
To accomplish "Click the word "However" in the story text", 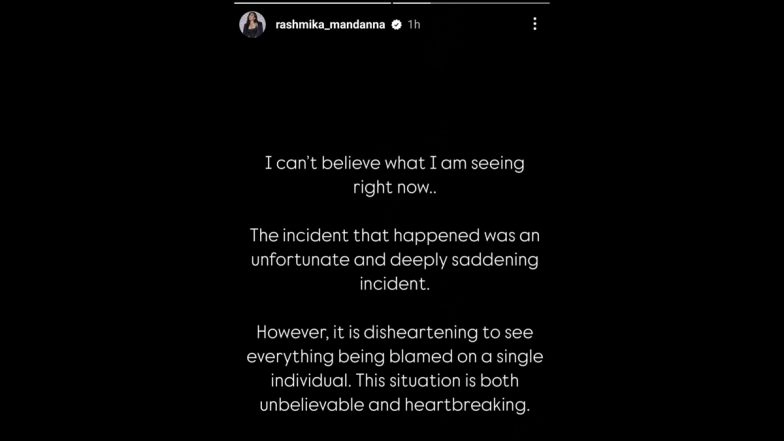I will click(x=289, y=332).
